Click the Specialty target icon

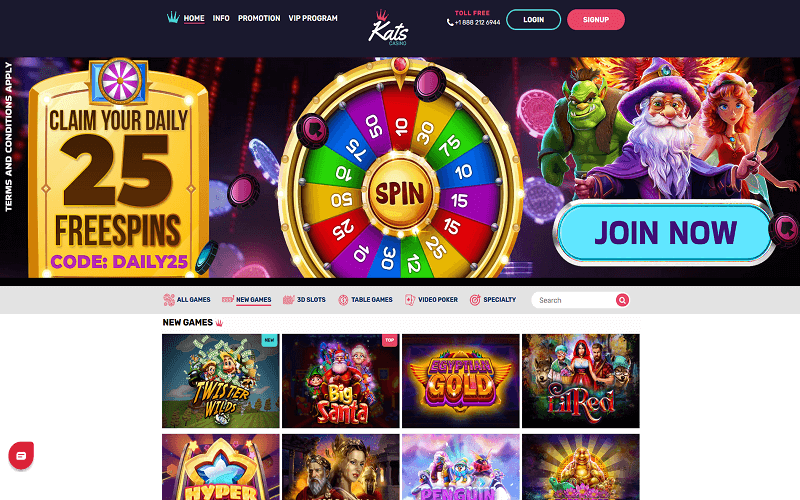click(x=475, y=299)
